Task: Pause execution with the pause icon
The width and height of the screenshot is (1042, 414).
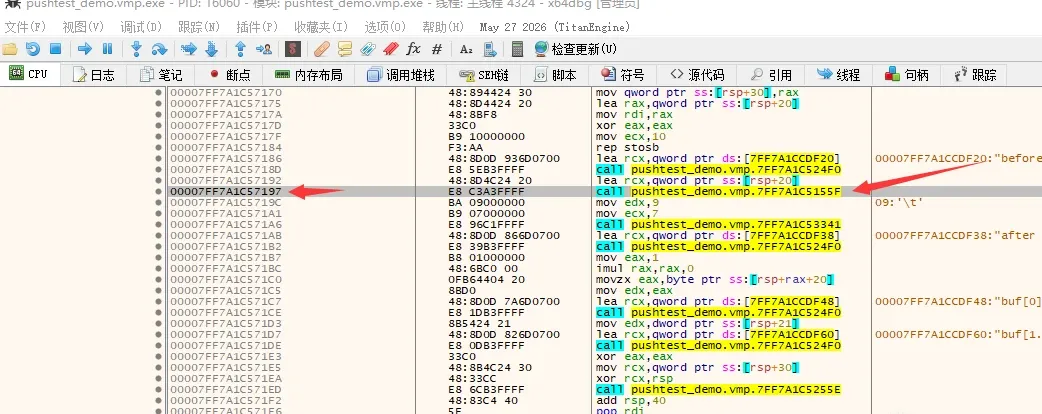Action: point(108,49)
